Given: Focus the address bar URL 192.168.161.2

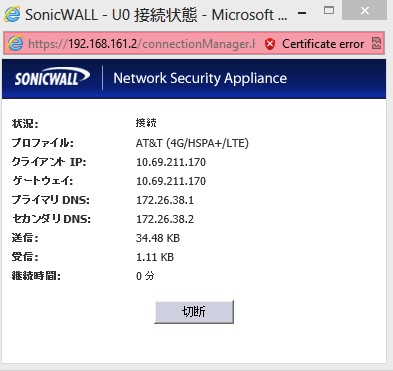Looking at the screenshot, I should [141, 44].
